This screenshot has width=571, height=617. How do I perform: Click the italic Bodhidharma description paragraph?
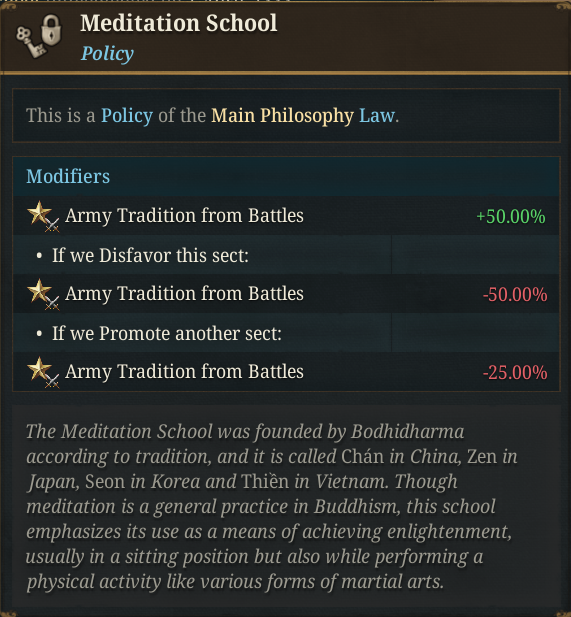click(x=272, y=506)
